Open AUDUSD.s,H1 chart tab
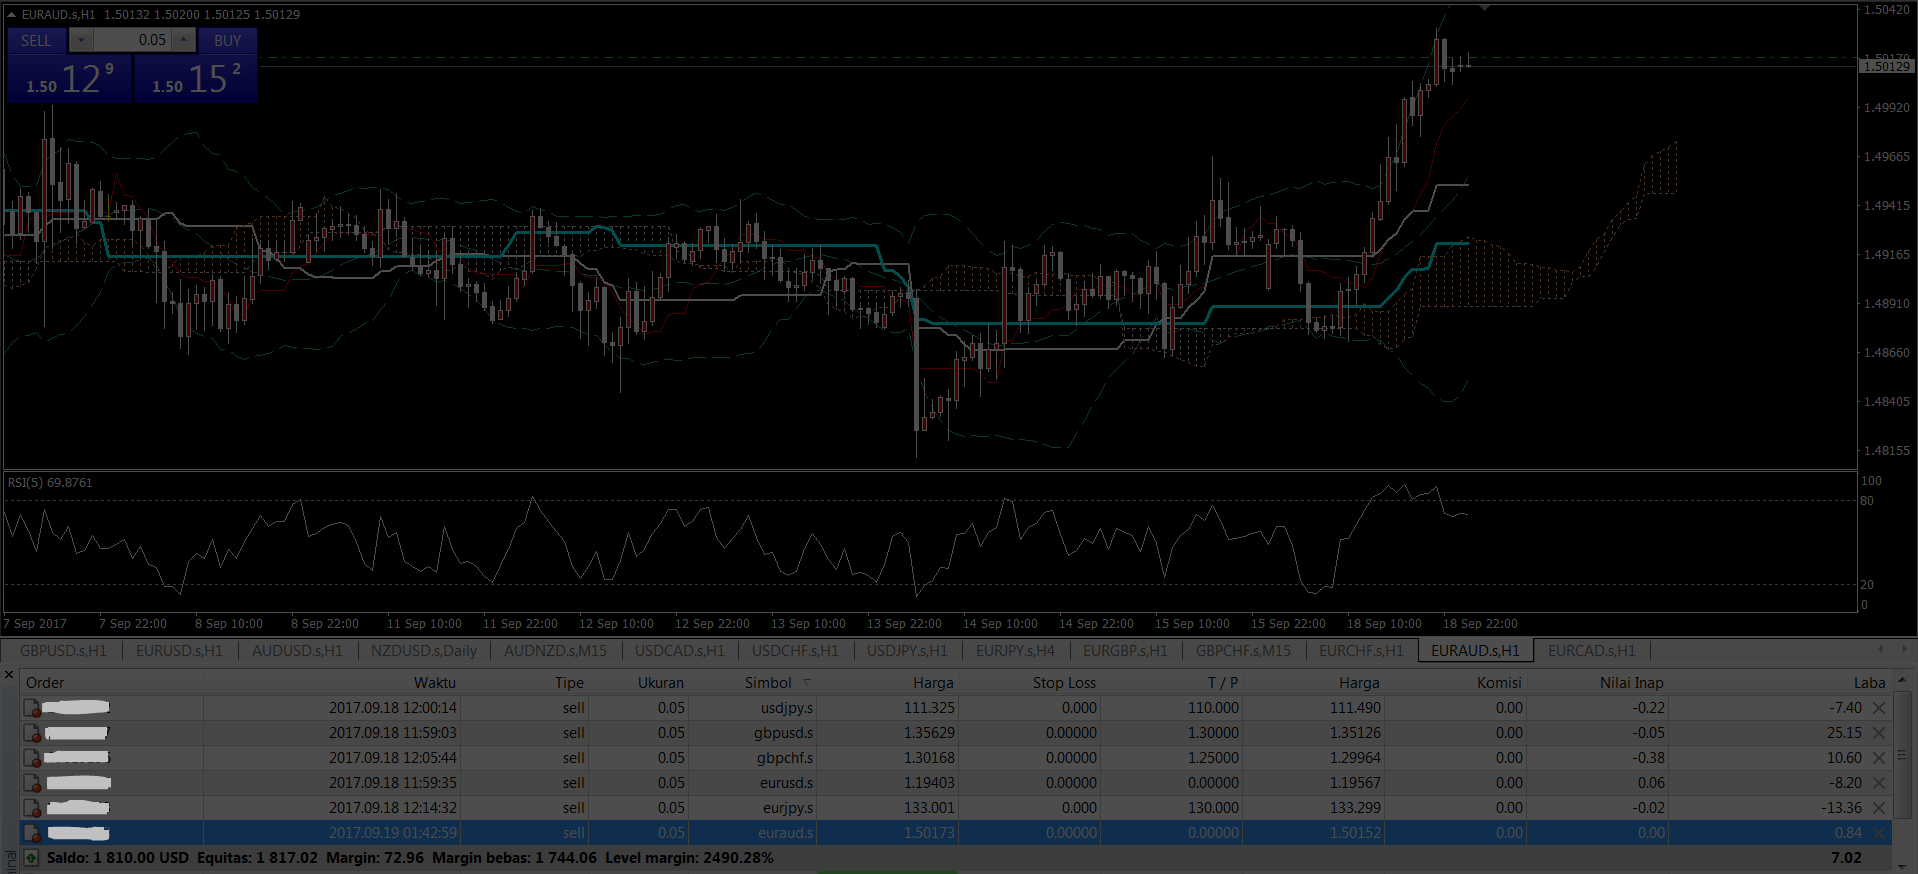 tap(297, 651)
